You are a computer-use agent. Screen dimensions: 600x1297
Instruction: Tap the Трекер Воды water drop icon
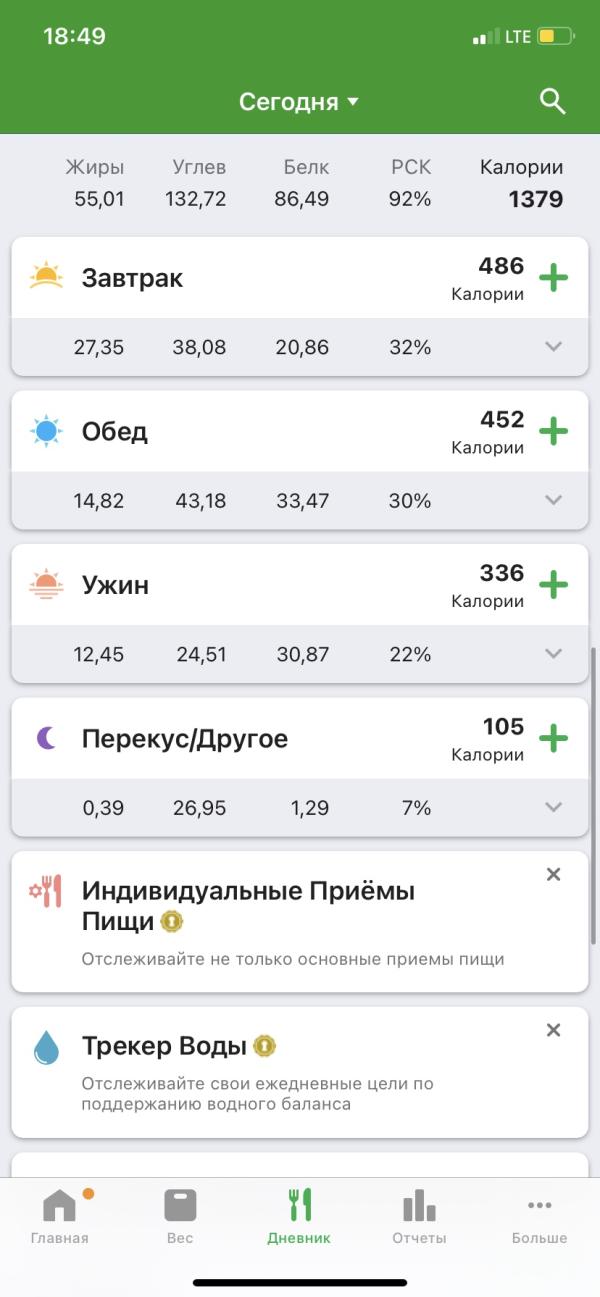[46, 1048]
